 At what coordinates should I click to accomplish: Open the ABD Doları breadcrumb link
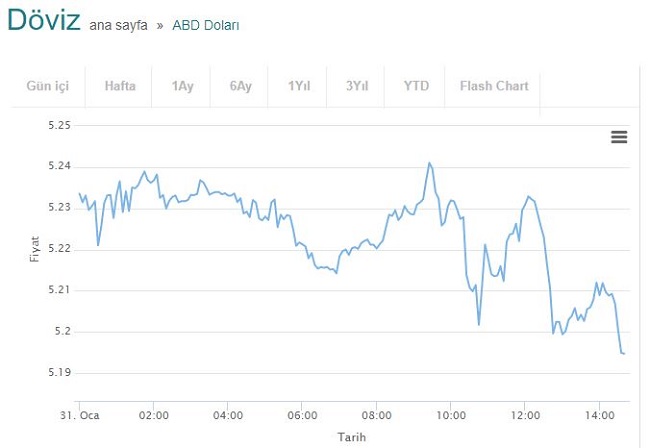coord(206,26)
